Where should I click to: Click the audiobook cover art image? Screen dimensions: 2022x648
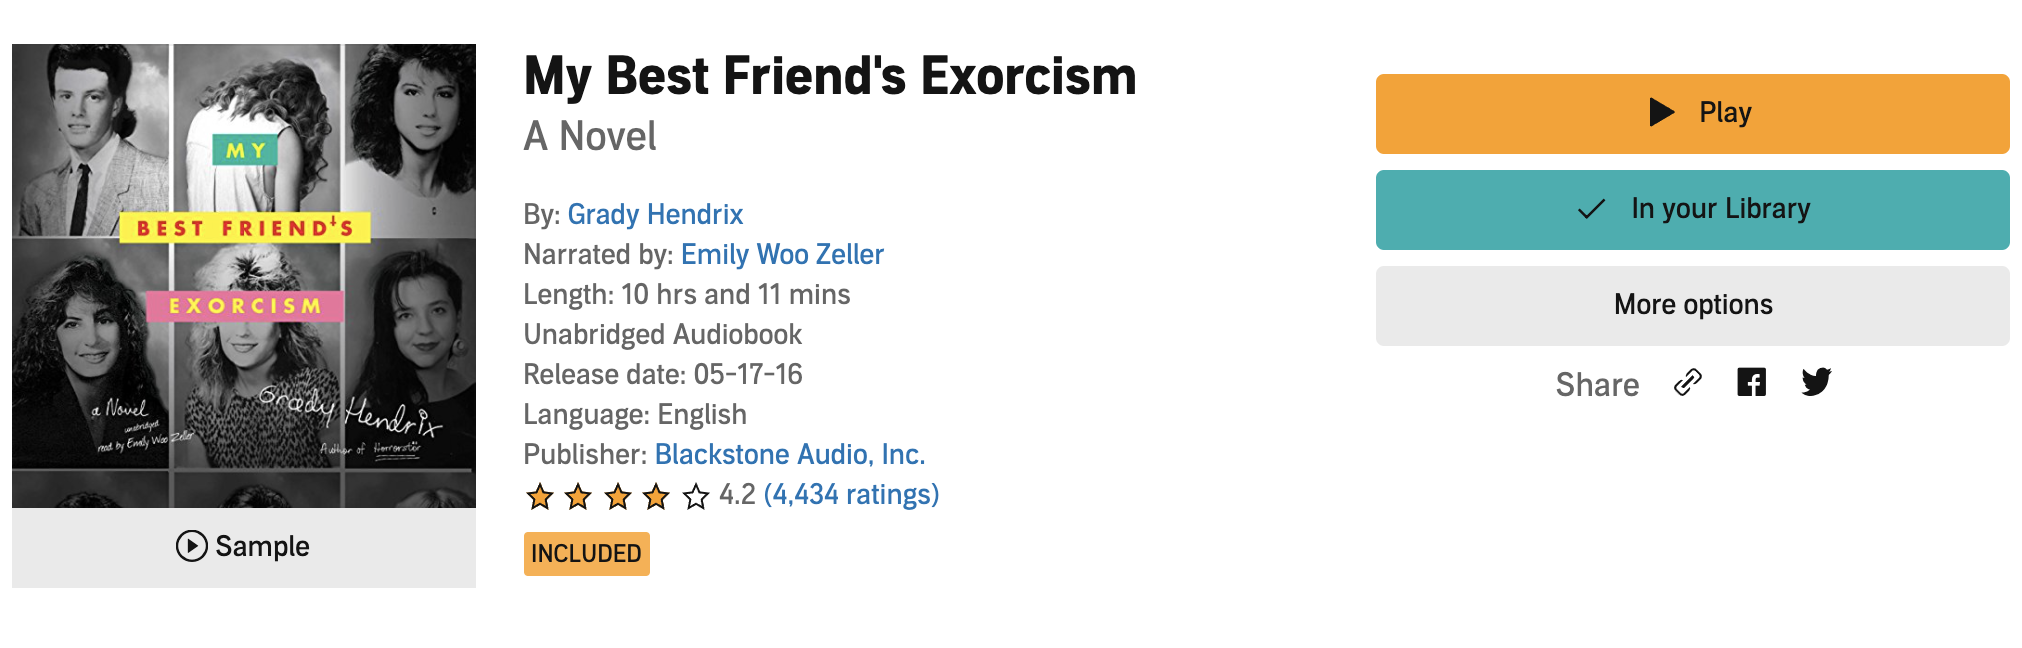[x=244, y=275]
